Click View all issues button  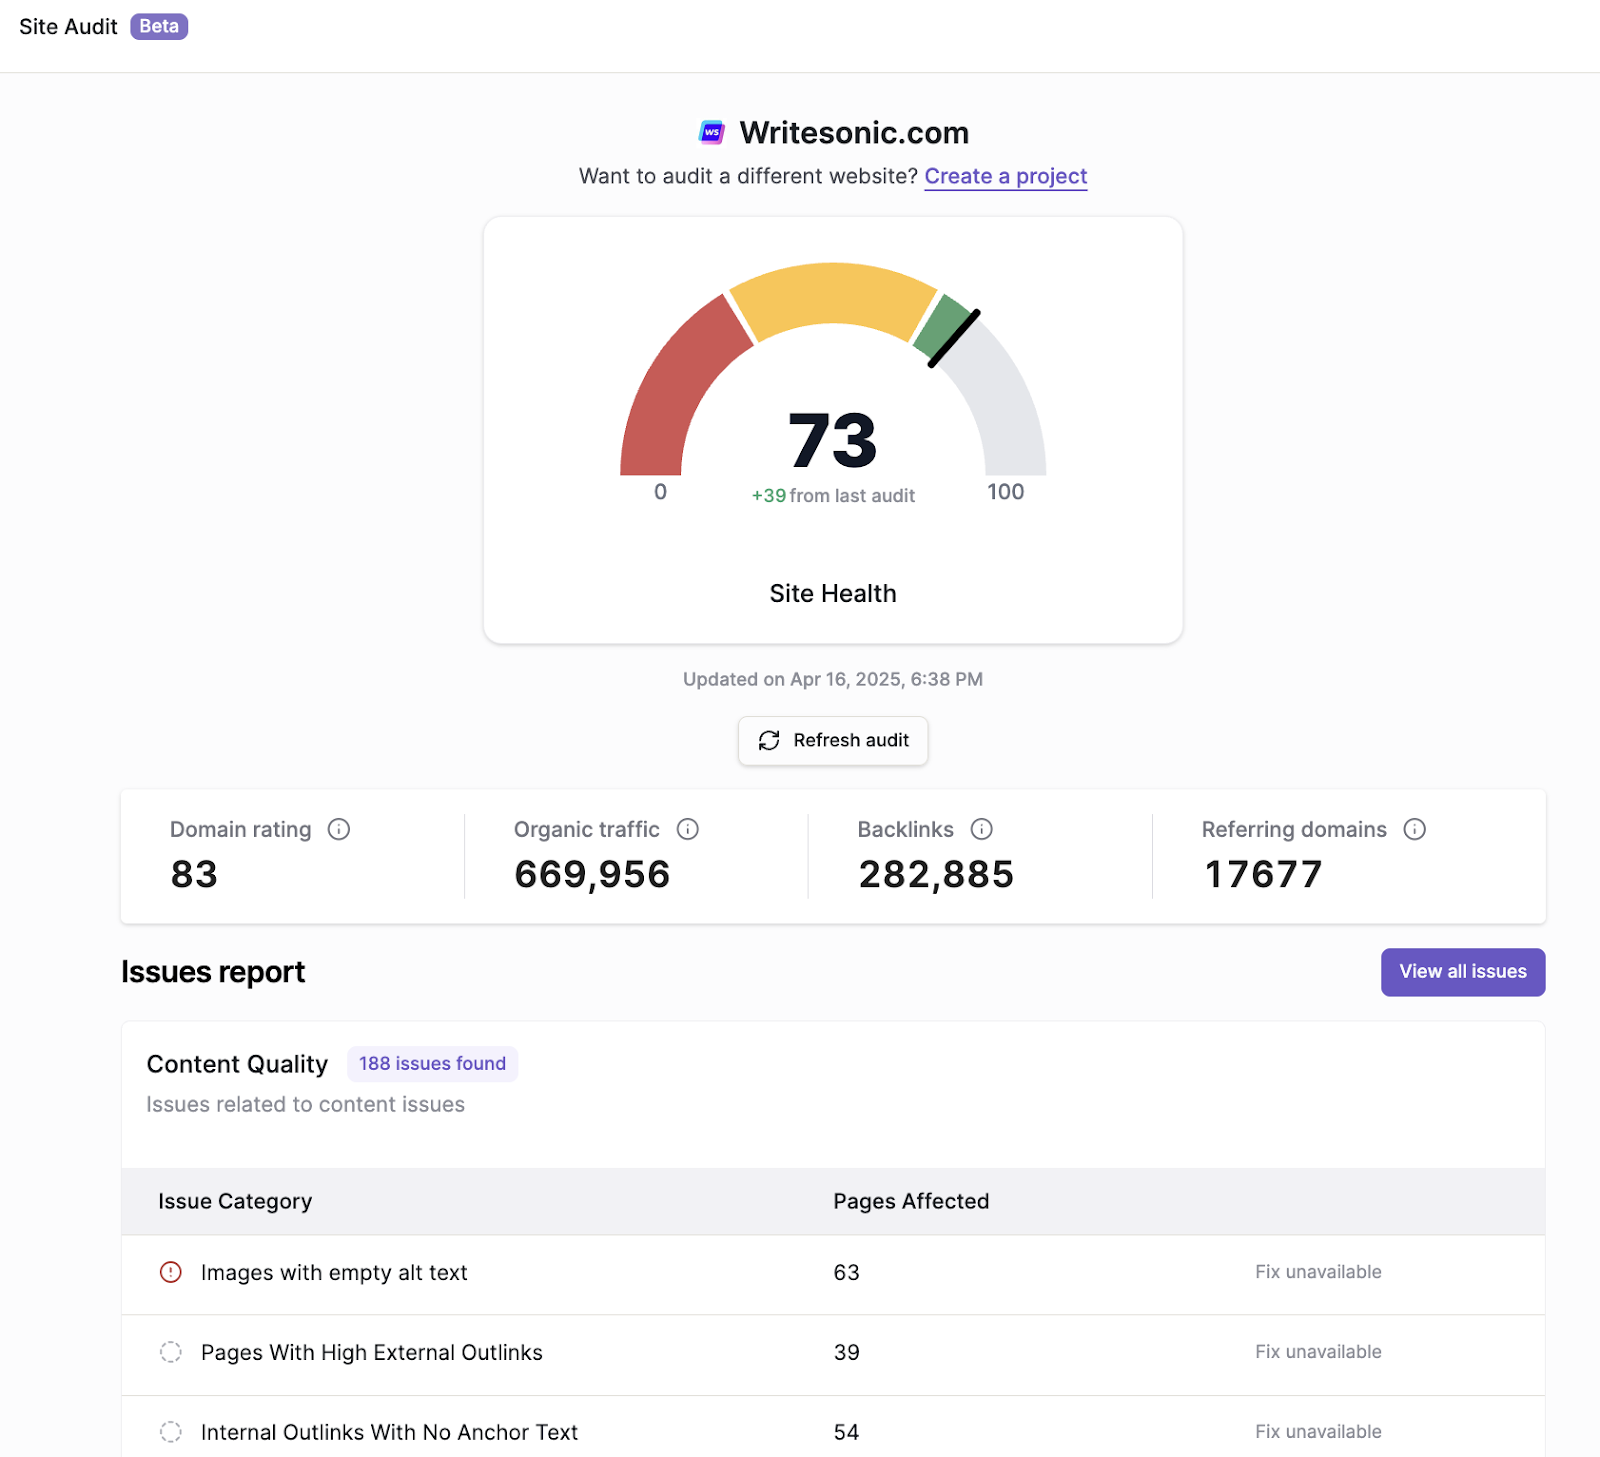1463,972
